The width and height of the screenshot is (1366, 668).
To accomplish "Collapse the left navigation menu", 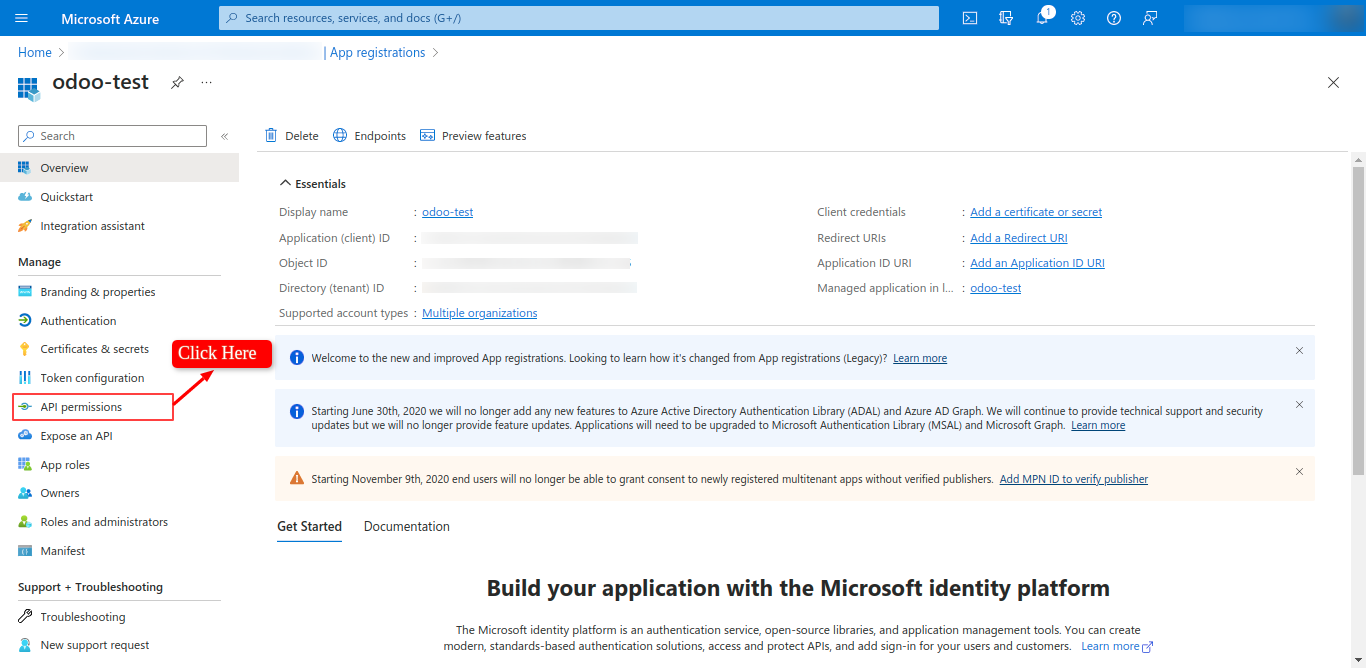I will (225, 136).
